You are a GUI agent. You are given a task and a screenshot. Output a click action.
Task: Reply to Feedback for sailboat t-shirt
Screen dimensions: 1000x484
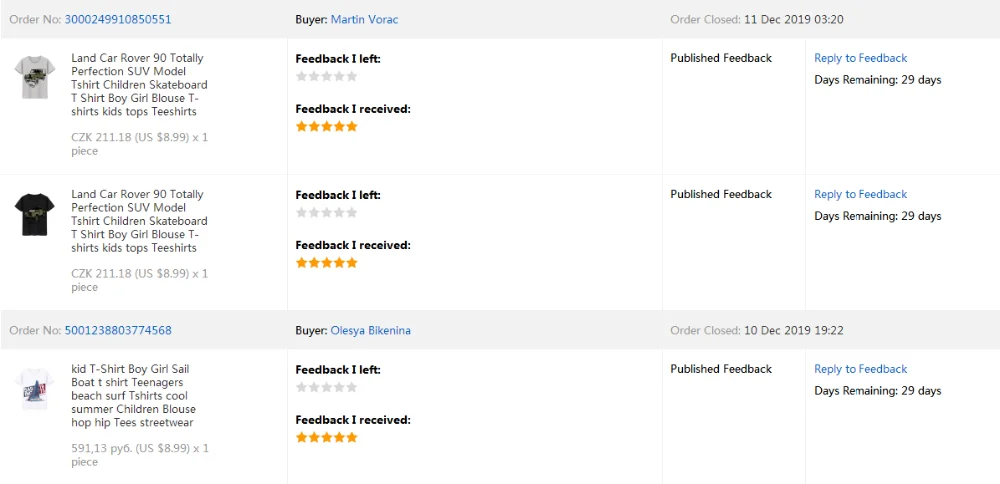860,369
